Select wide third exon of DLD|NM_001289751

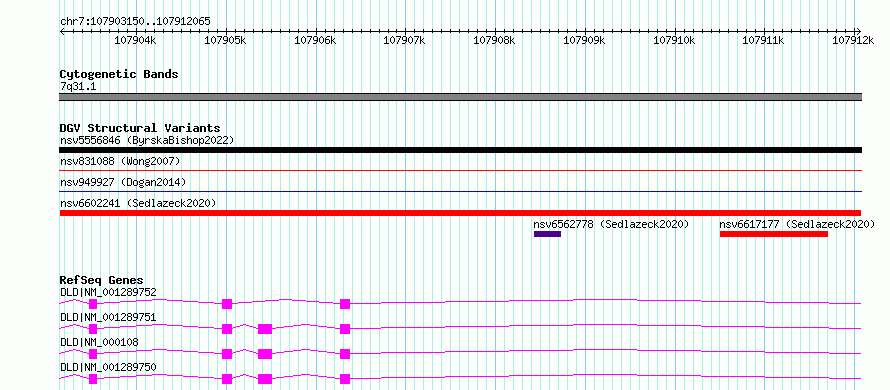(265, 329)
